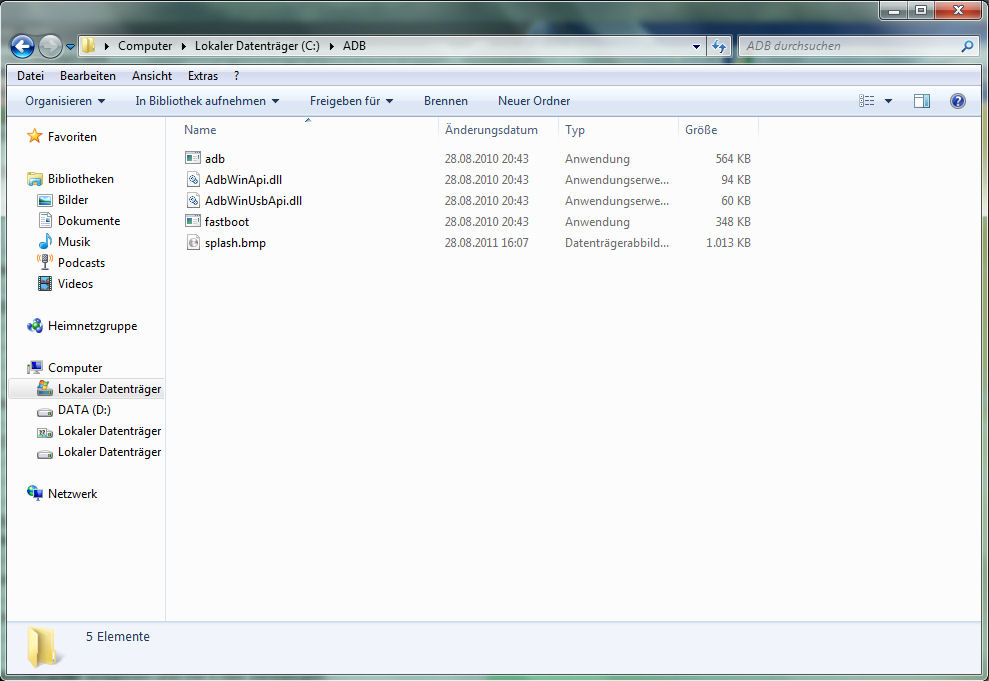Click the Forward navigation arrow
989x681 pixels.
50,46
